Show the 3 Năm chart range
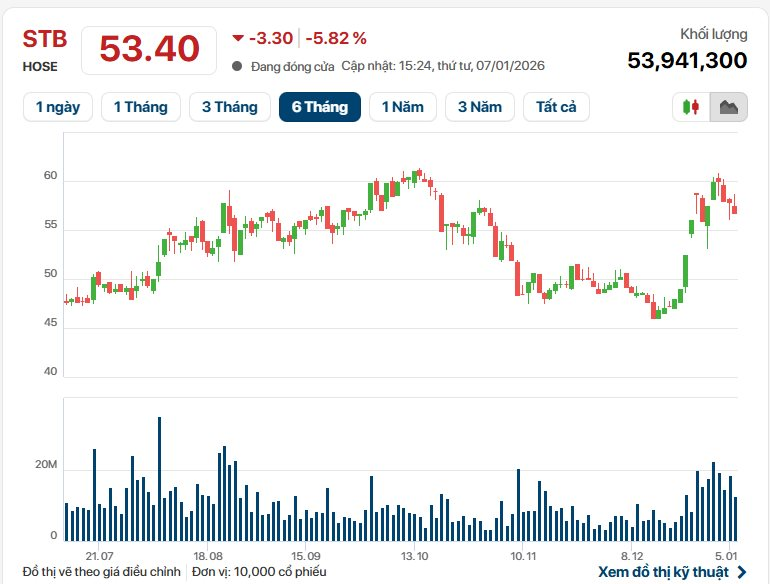Image resolution: width=770 pixels, height=584 pixels. (480, 107)
